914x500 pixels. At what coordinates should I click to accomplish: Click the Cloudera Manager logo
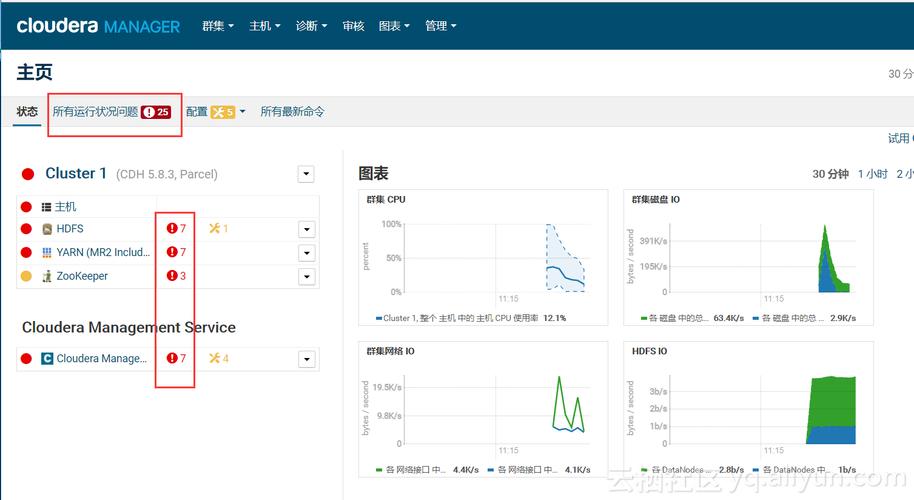click(x=98, y=26)
